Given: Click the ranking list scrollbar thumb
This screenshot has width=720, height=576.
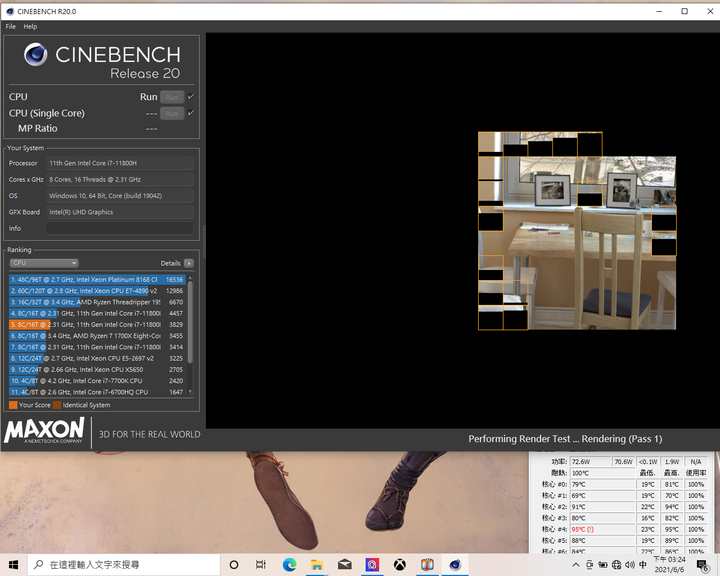Looking at the screenshot, I should coord(190,322).
